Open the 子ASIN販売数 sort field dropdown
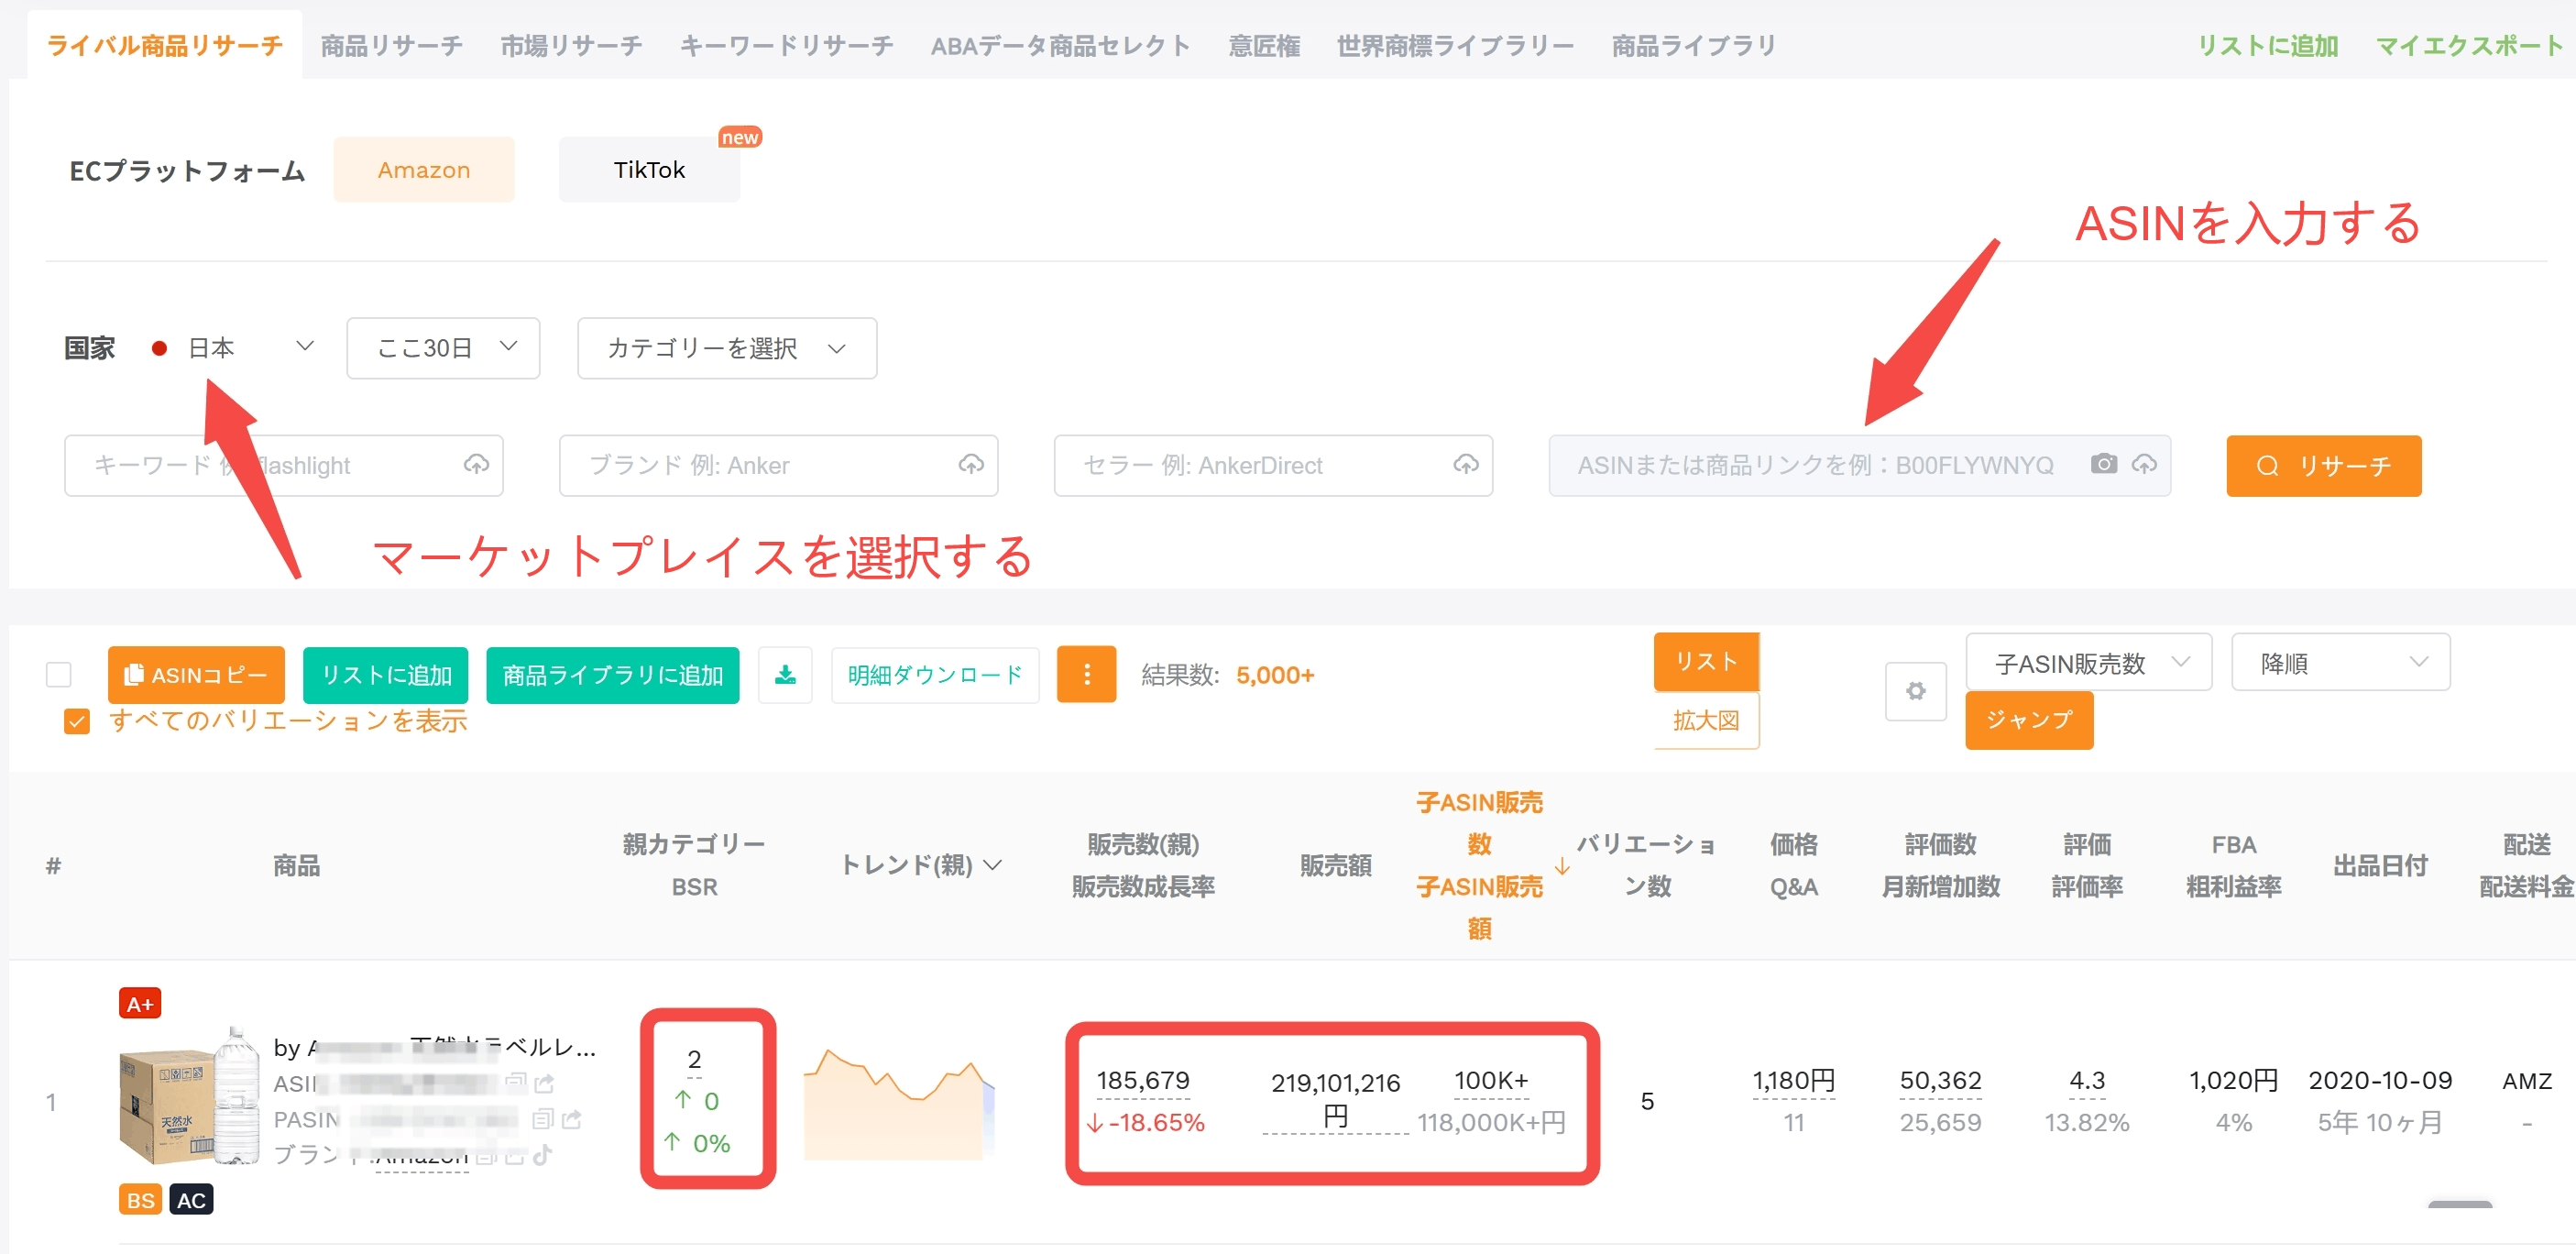Viewport: 2576px width, 1254px height. click(x=2088, y=662)
